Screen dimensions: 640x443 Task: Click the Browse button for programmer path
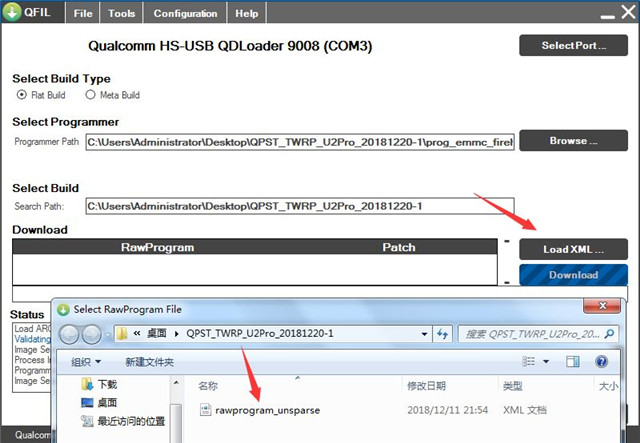click(573, 141)
